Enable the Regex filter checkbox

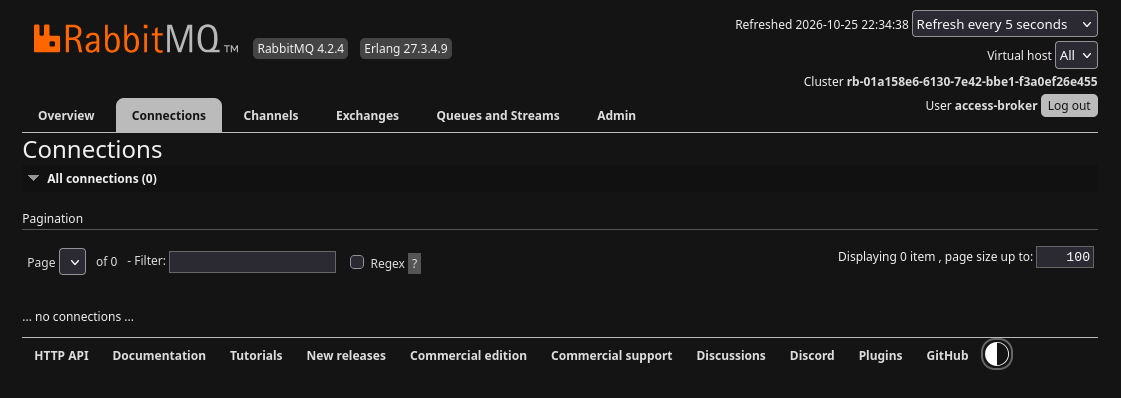[x=357, y=262]
